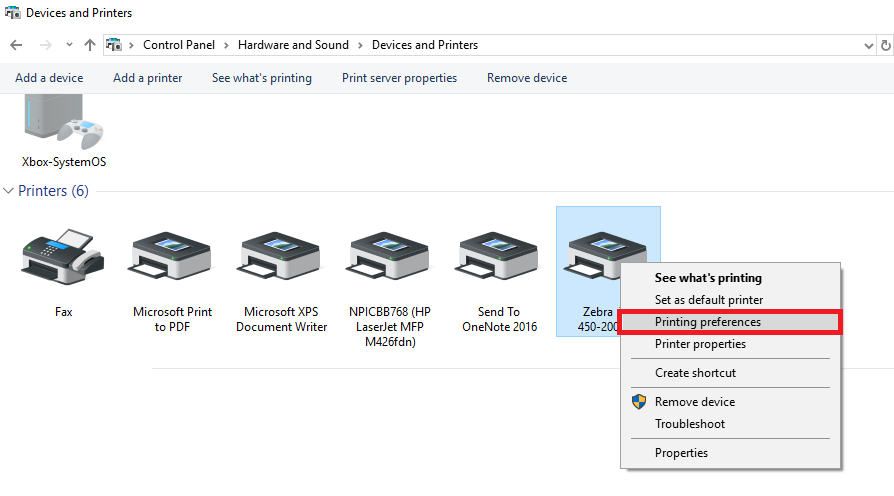894x496 pixels.
Task: Click the Fax label text
Action: tap(63, 312)
